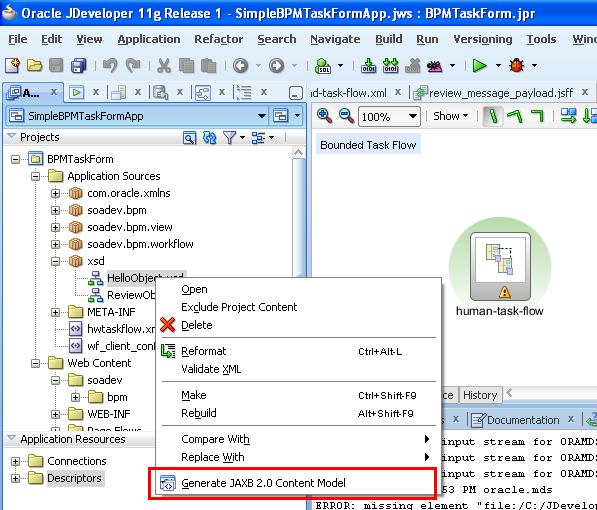Click the New document toolbar icon
The width and height of the screenshot is (597, 510).
[13, 66]
